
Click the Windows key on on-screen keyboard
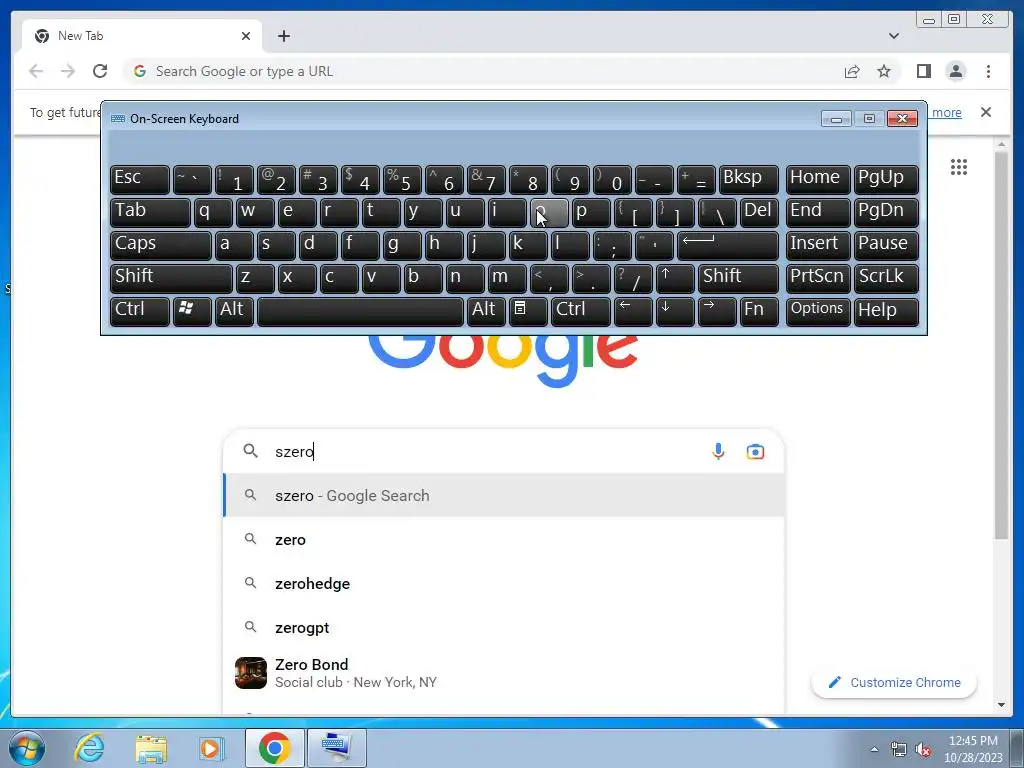(192, 310)
